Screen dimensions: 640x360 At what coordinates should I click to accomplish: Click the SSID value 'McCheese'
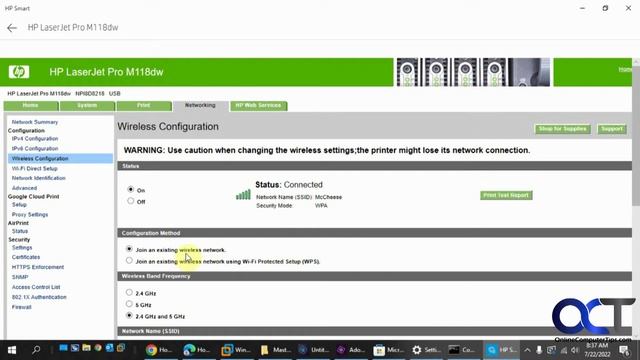(329, 197)
